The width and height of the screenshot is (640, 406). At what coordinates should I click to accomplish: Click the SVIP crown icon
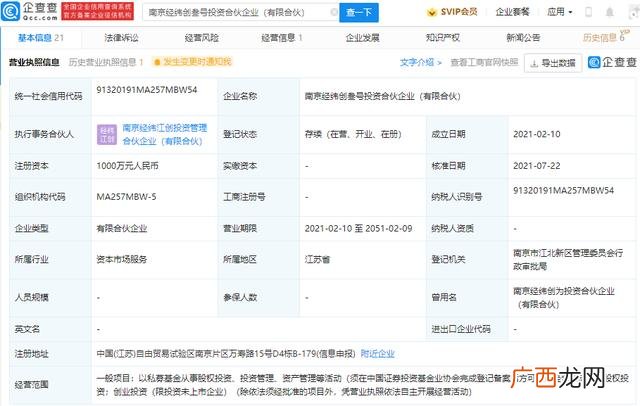(431, 12)
